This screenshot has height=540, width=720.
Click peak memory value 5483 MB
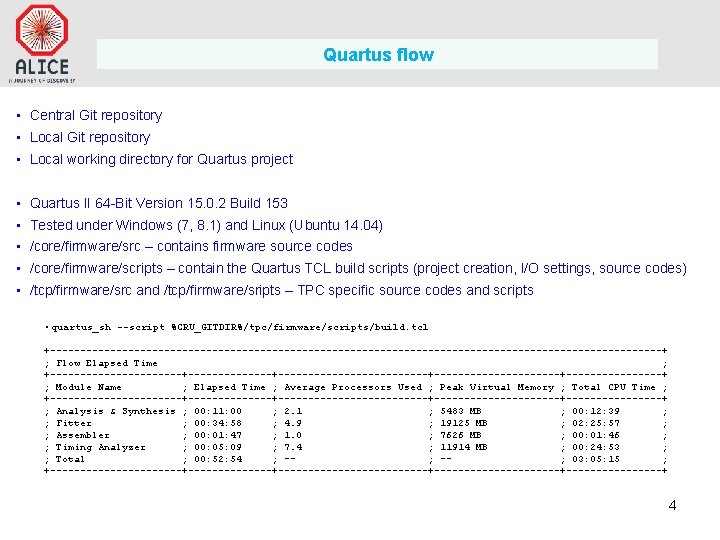[x=461, y=411]
